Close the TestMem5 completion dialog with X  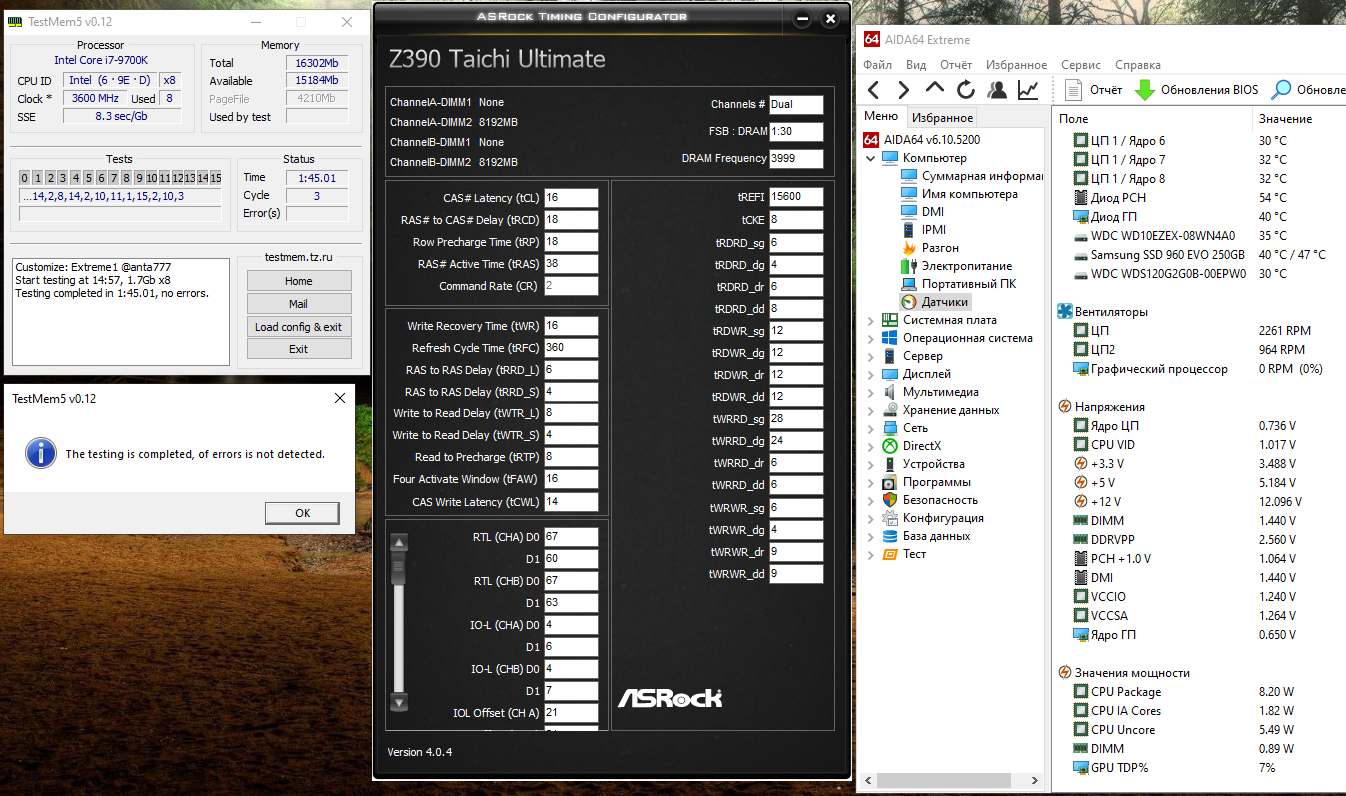click(x=339, y=398)
